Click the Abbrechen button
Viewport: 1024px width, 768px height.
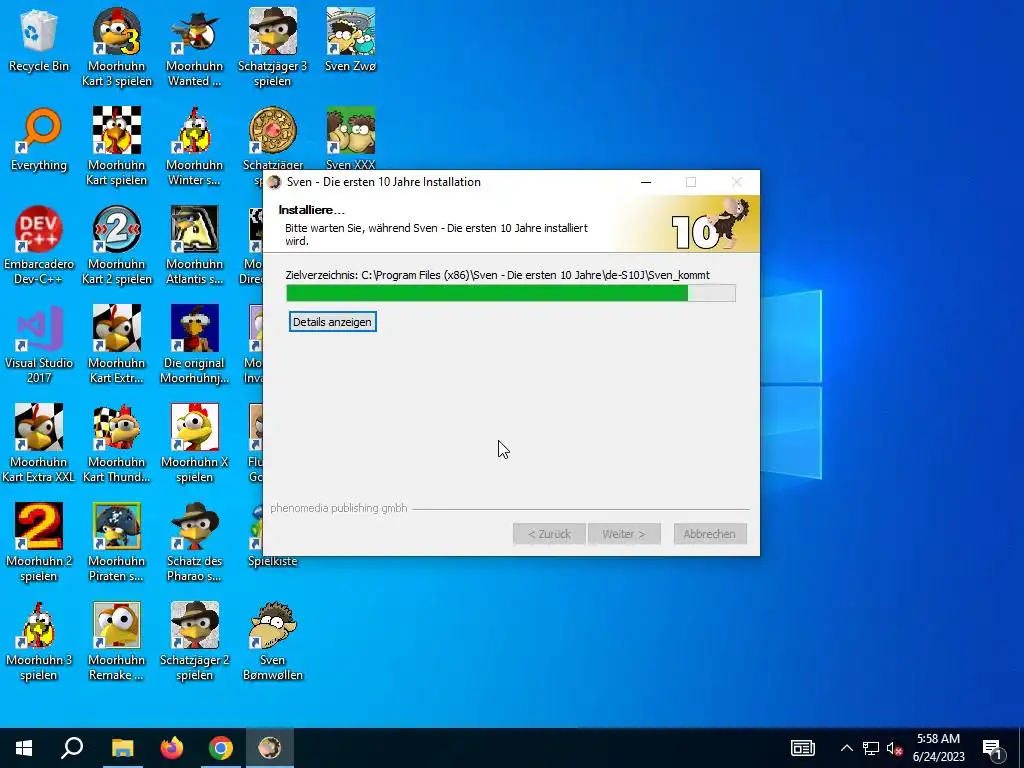pos(709,534)
